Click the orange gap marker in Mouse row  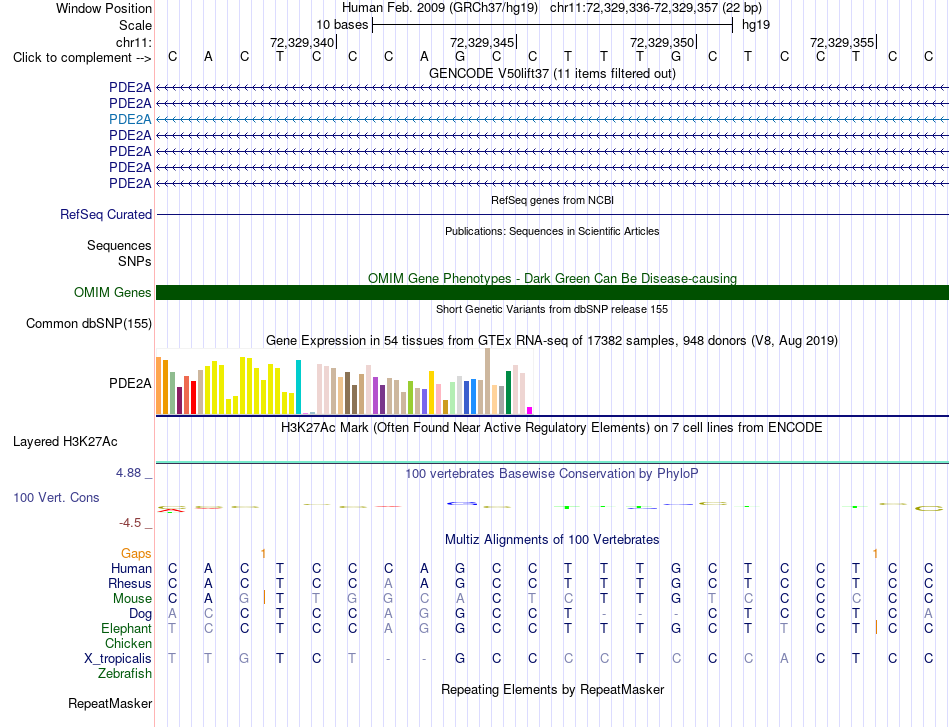pos(265,597)
